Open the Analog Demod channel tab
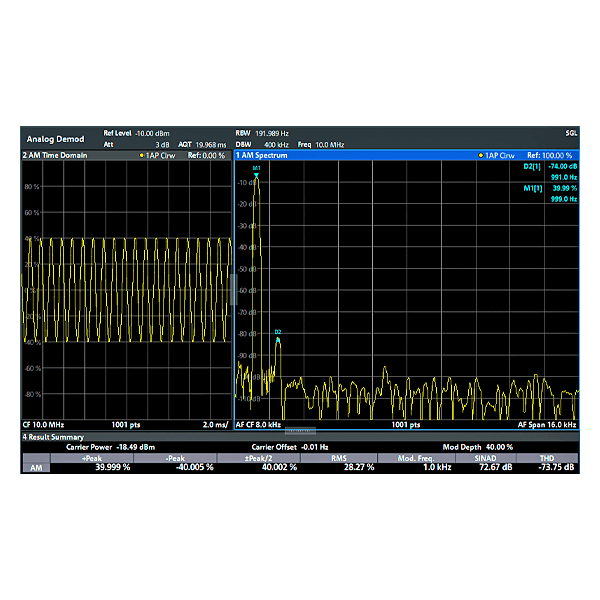 coord(55,138)
